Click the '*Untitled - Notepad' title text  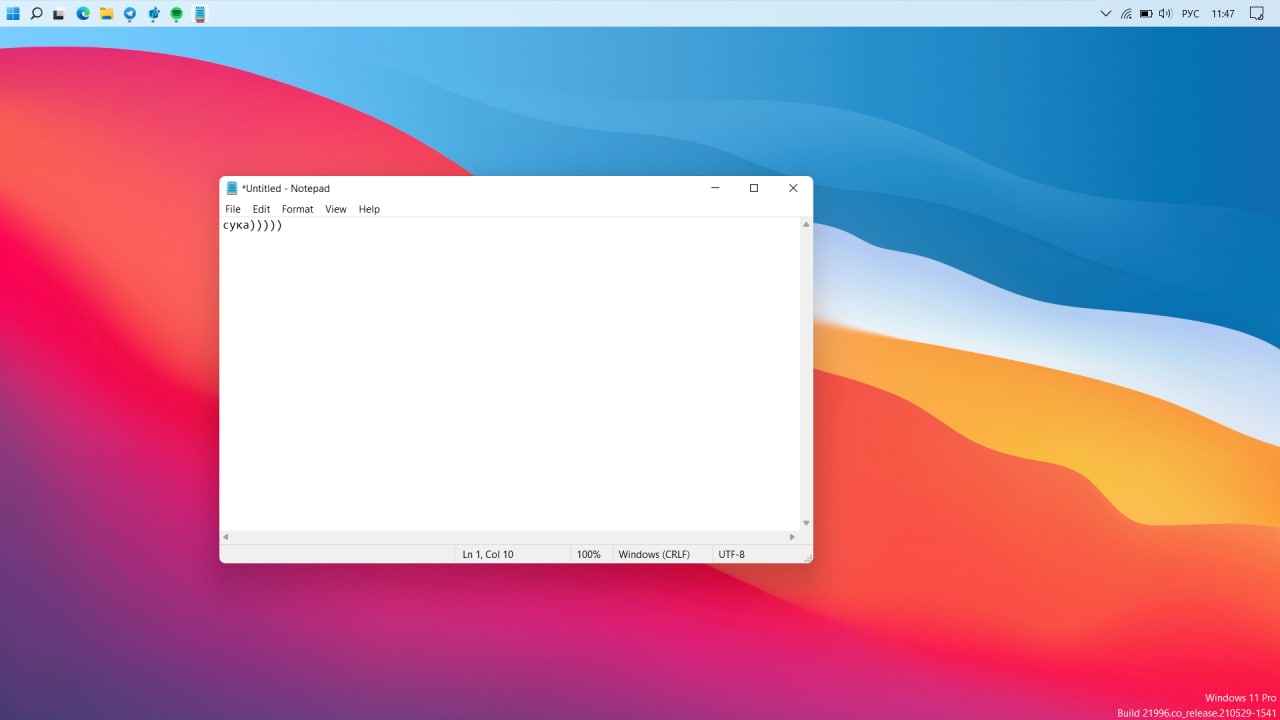286,188
